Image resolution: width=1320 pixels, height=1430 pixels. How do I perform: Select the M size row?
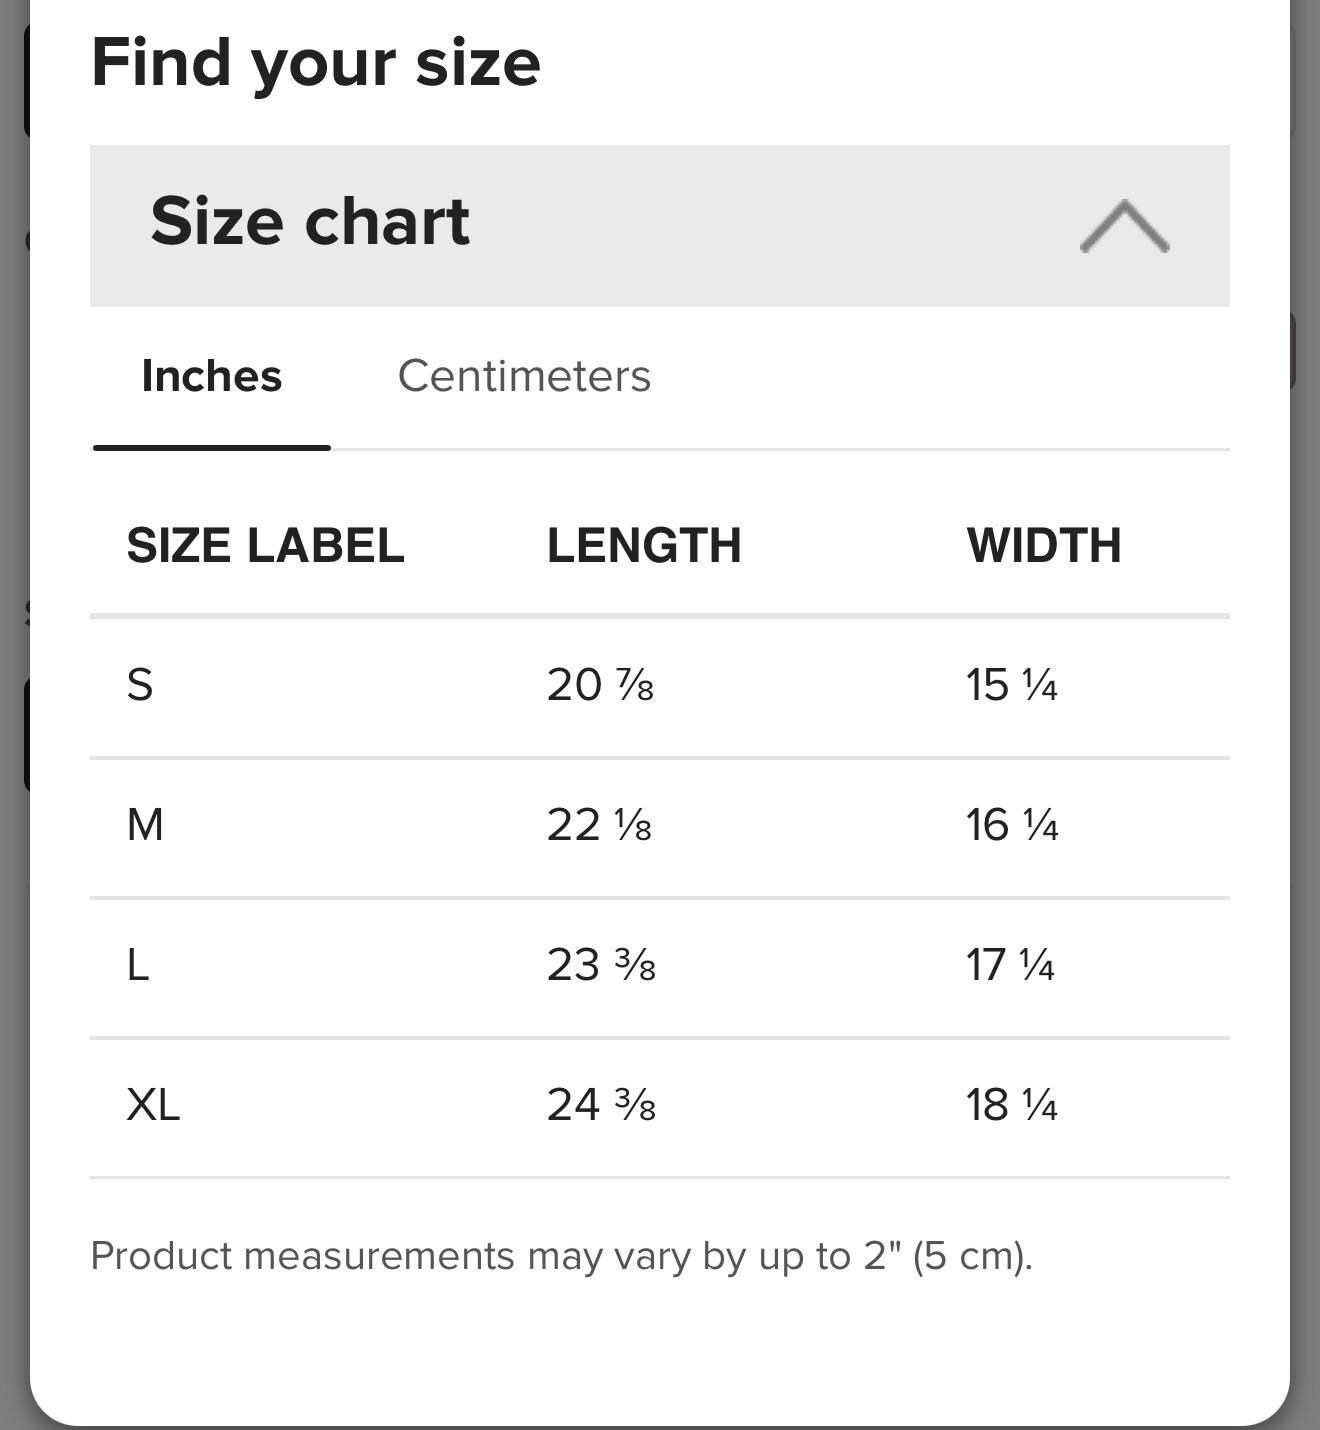pyautogui.click(x=660, y=827)
